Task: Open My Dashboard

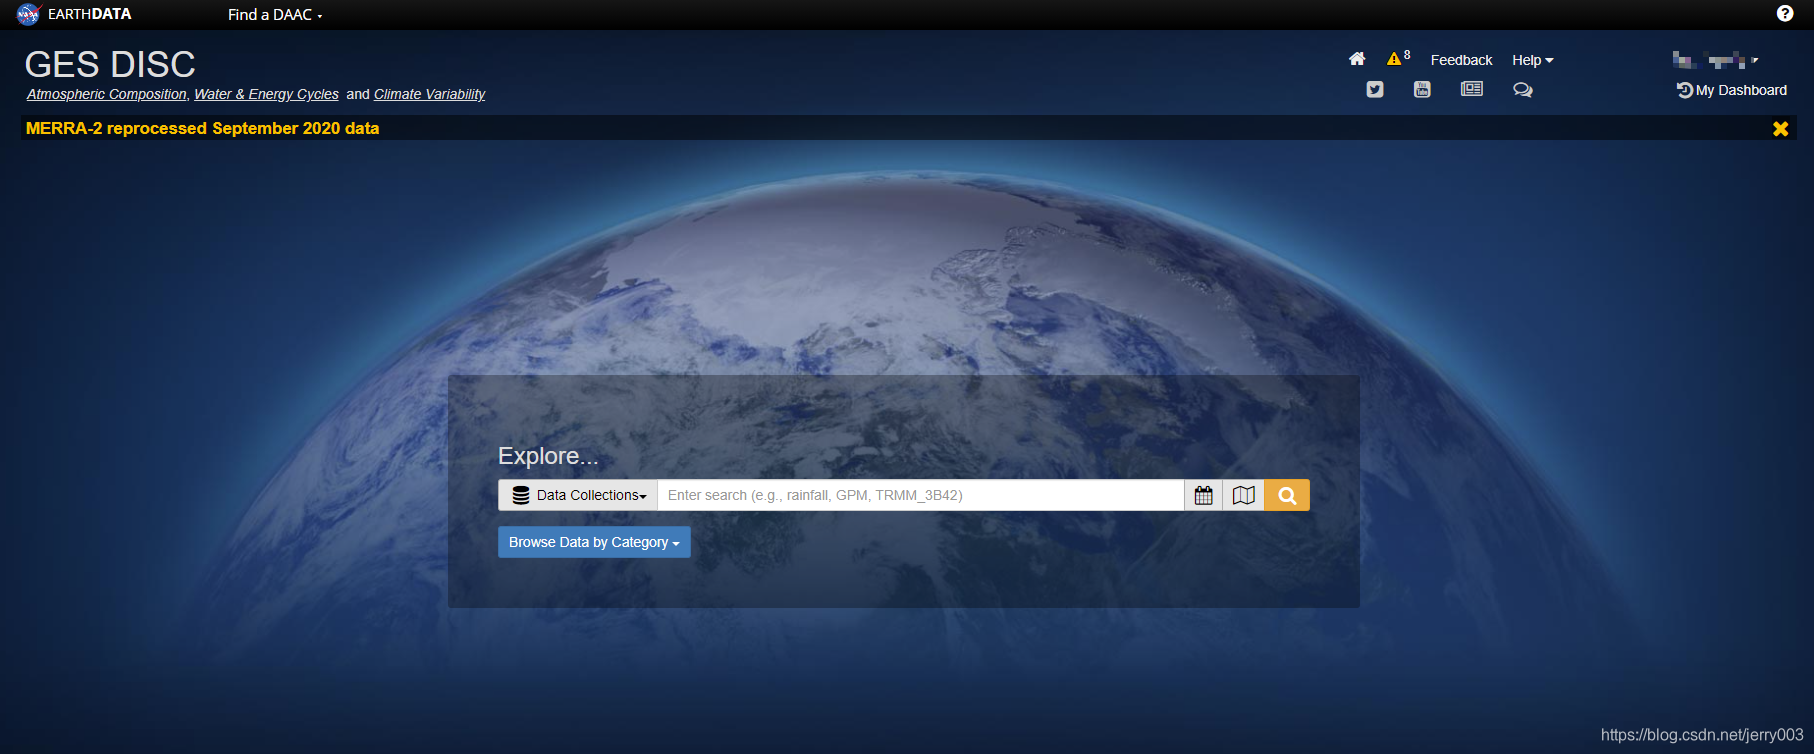Action: coord(1732,90)
